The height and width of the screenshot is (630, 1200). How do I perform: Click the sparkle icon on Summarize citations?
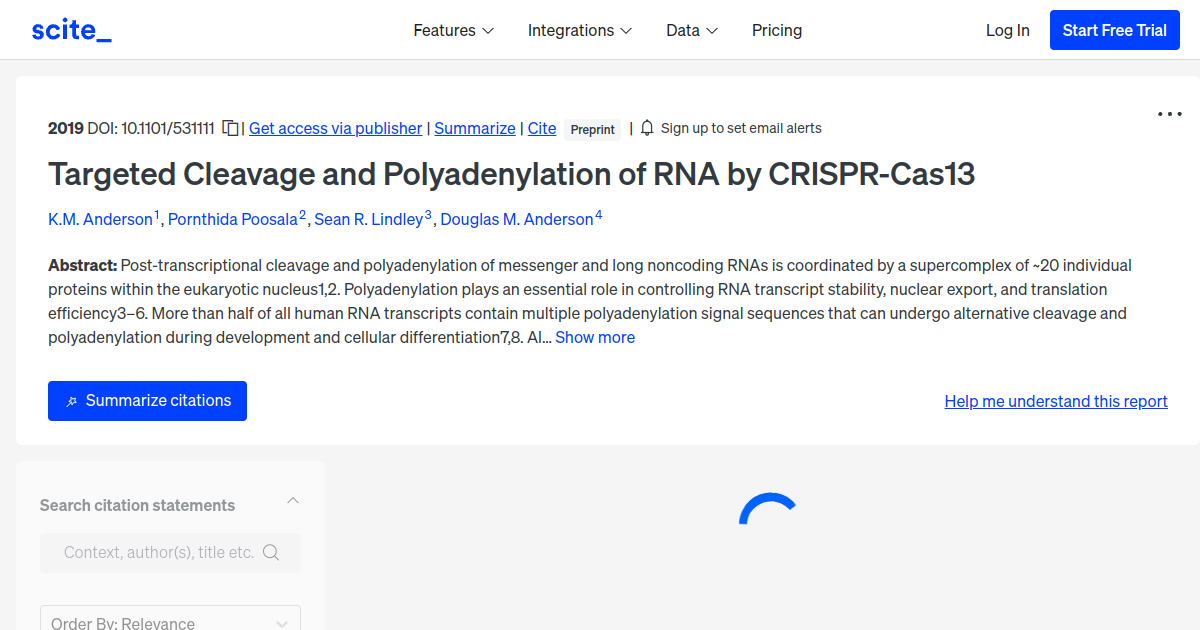coord(71,400)
